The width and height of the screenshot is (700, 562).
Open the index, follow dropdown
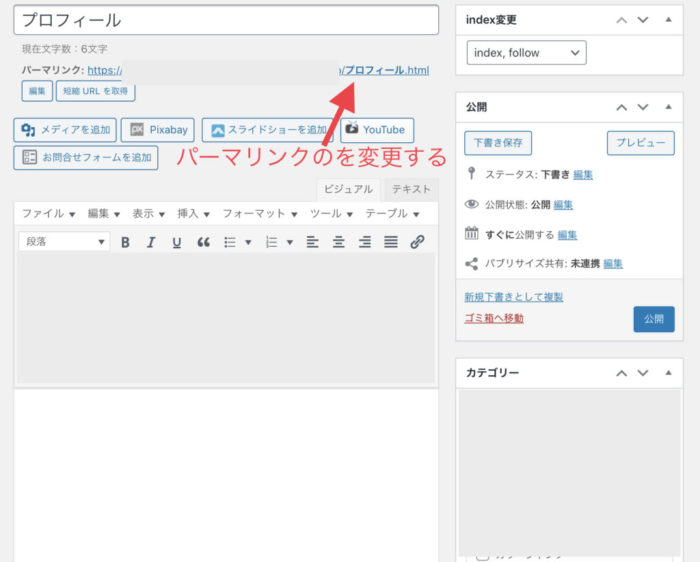pyautogui.click(x=526, y=53)
